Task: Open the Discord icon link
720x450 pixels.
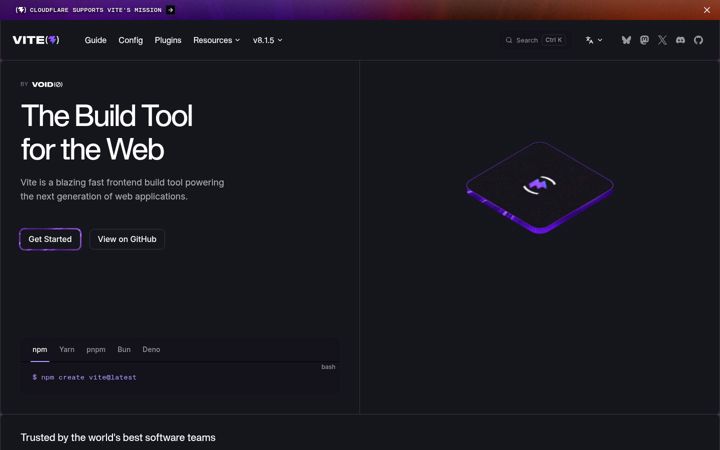Action: click(681, 40)
